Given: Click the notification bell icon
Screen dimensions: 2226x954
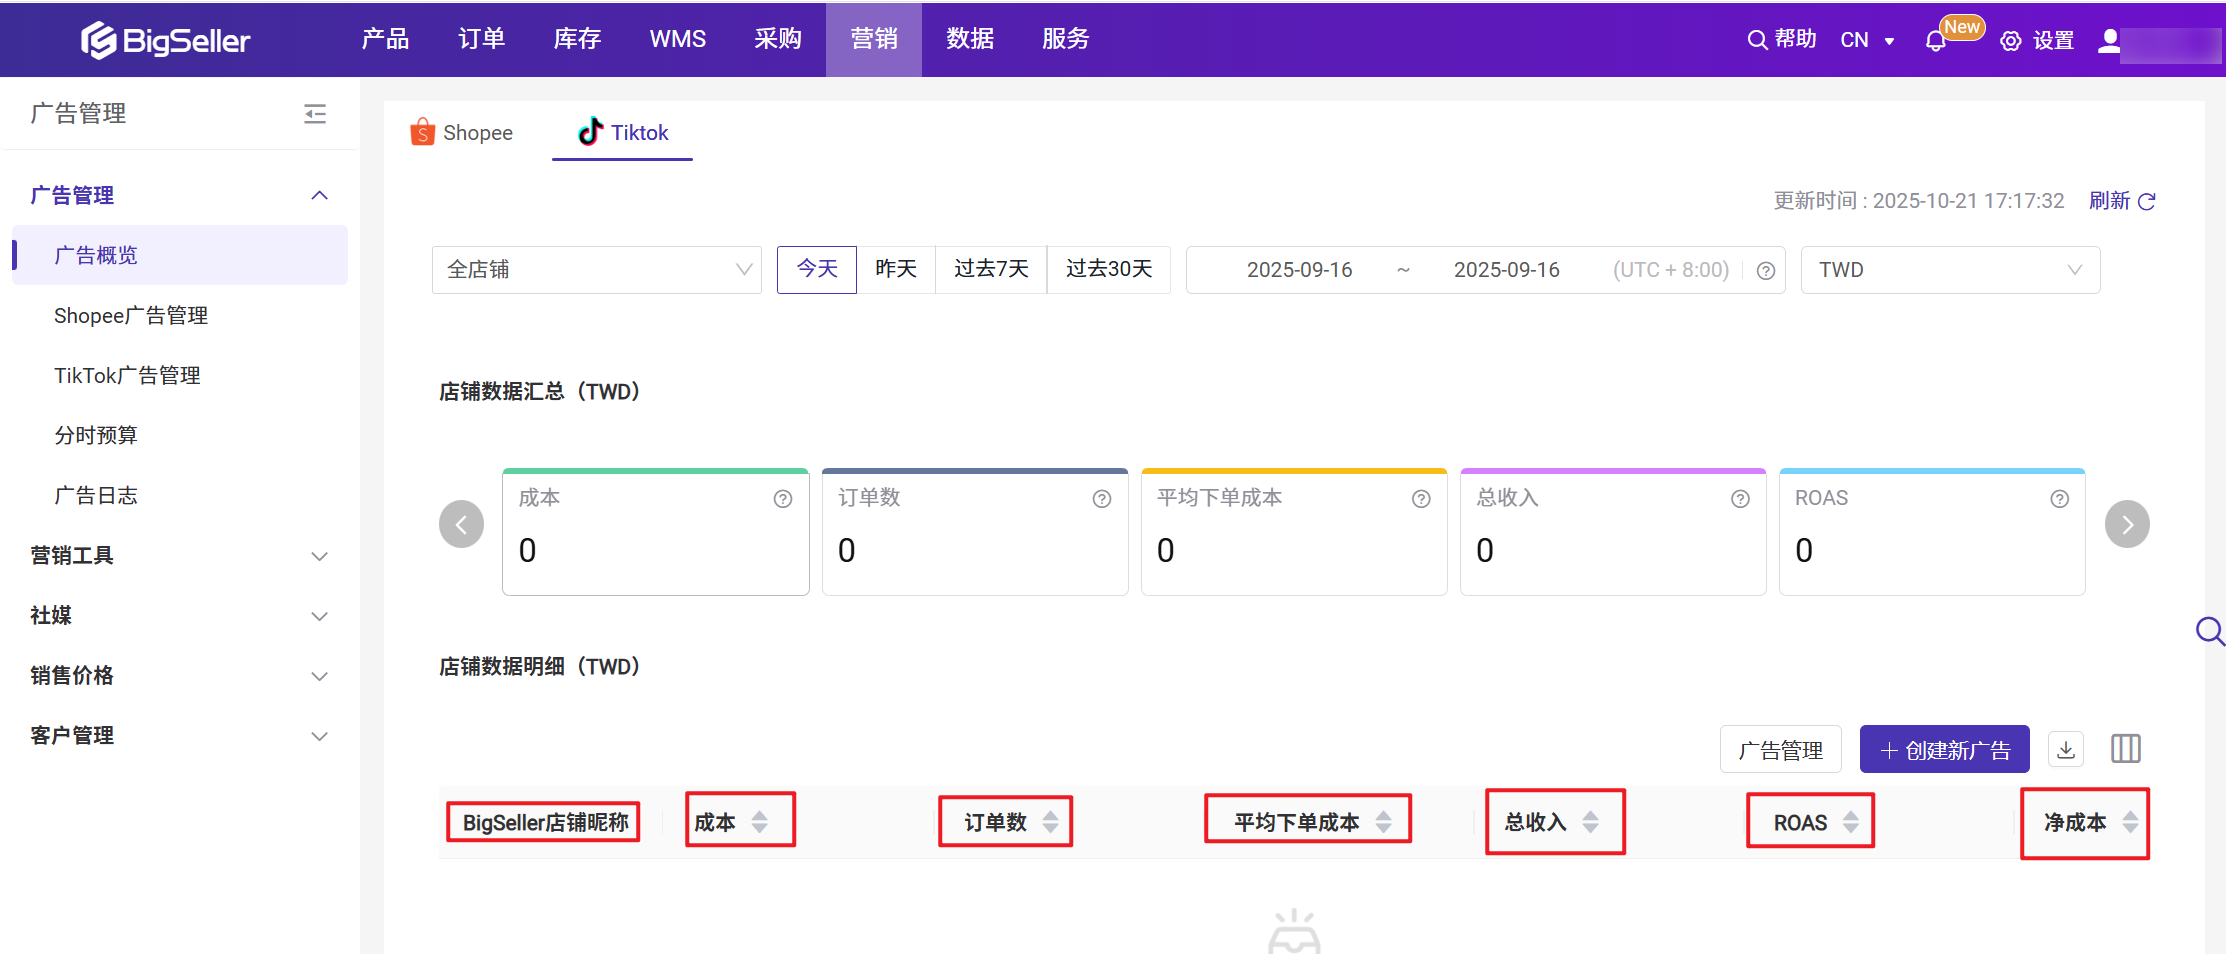Looking at the screenshot, I should click(x=1935, y=41).
